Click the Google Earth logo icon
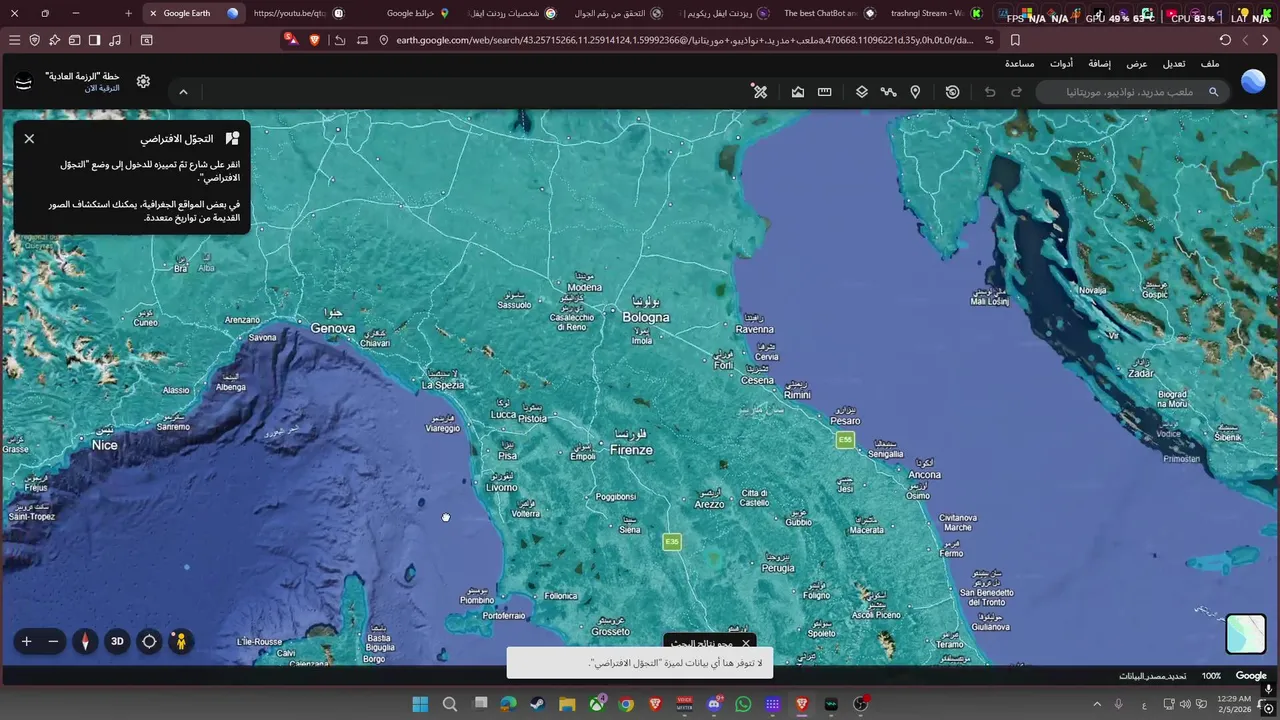1280x720 pixels. coord(1253,81)
